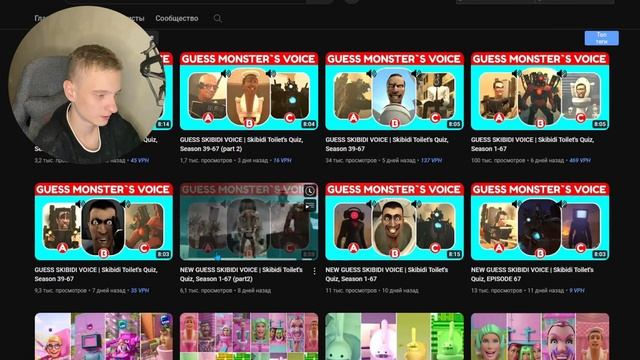Click the '469 VPH' stat text
This screenshot has height=360, width=640.
point(580,160)
